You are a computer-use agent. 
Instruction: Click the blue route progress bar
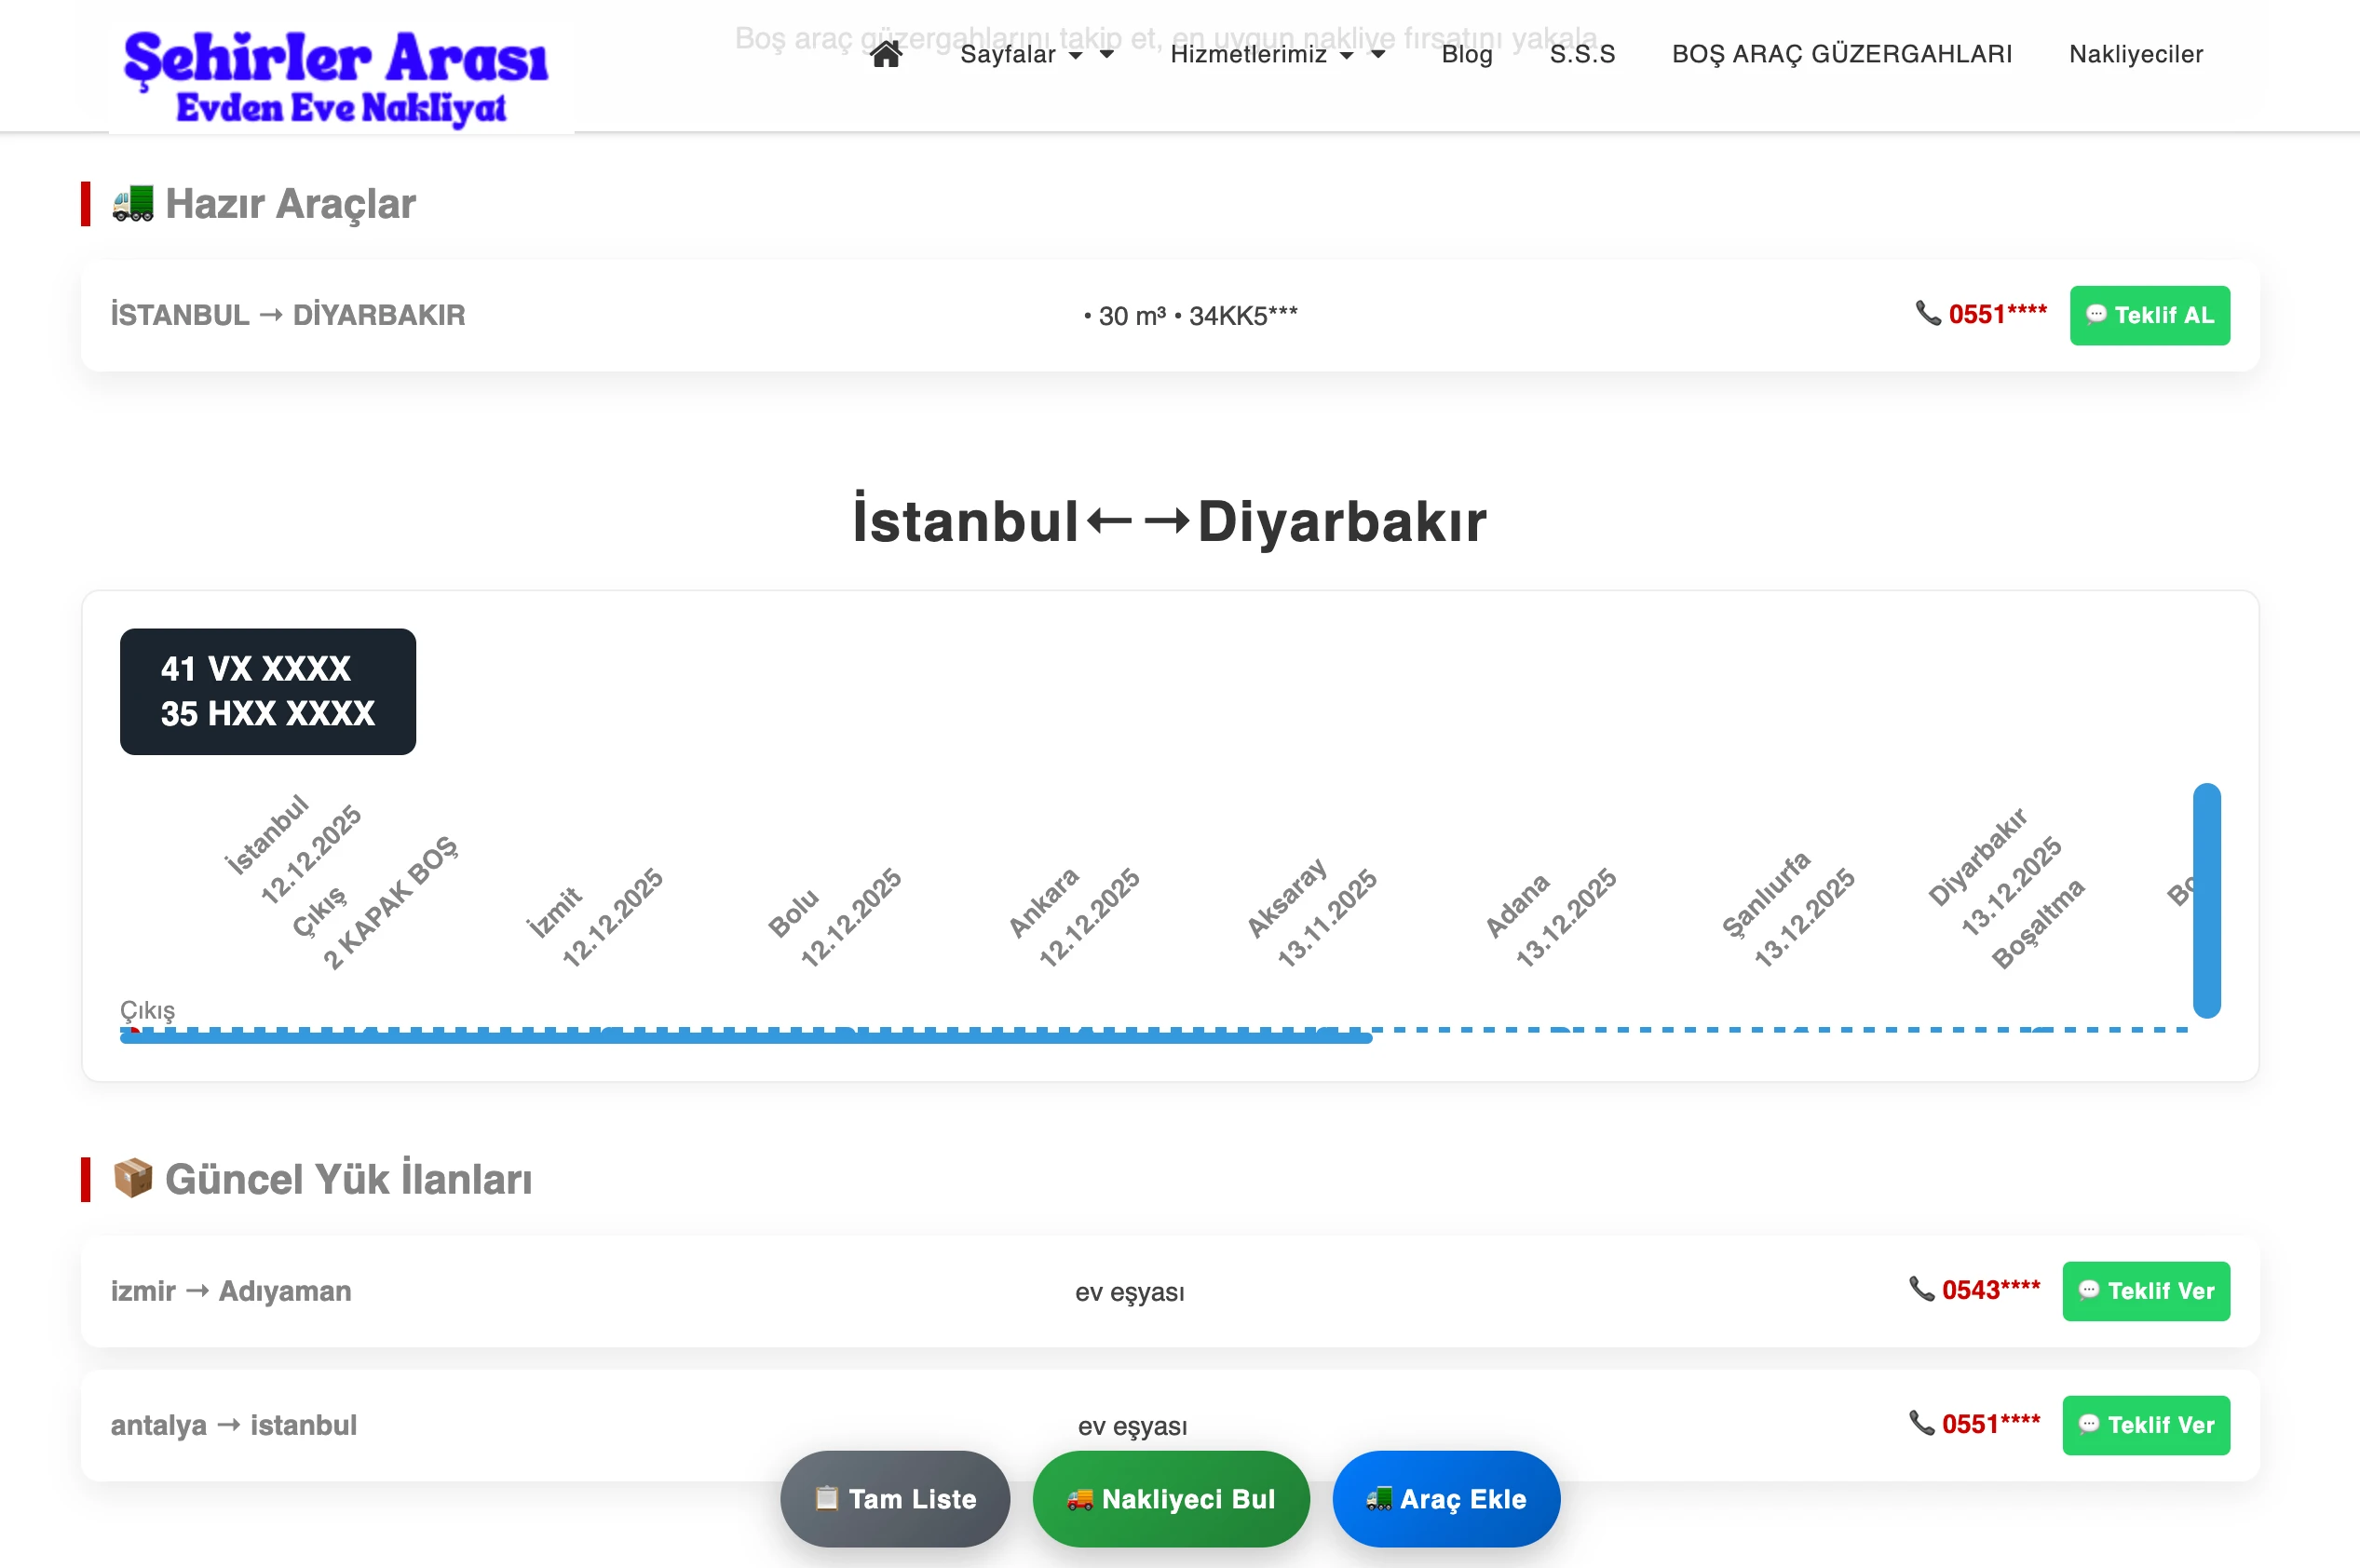745,1037
